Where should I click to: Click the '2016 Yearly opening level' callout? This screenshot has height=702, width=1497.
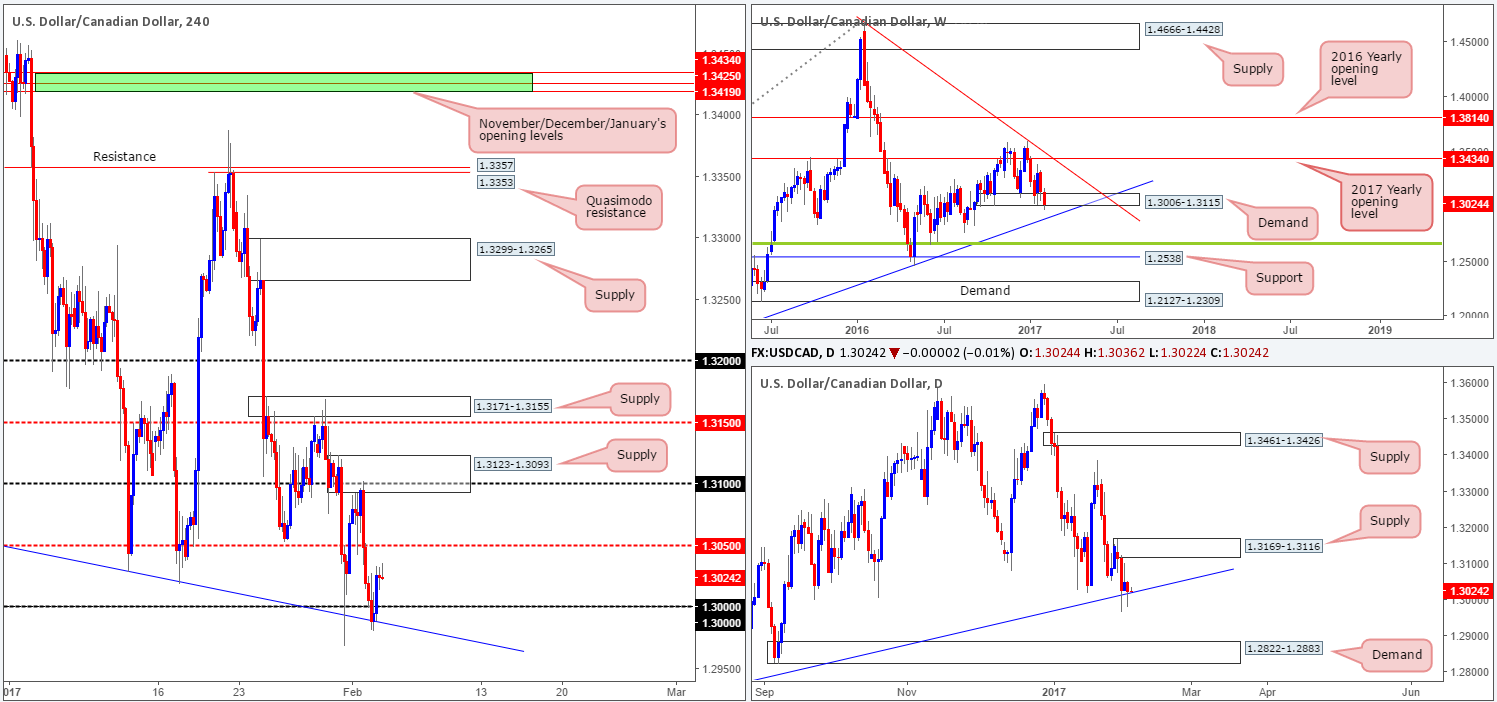coord(1365,70)
